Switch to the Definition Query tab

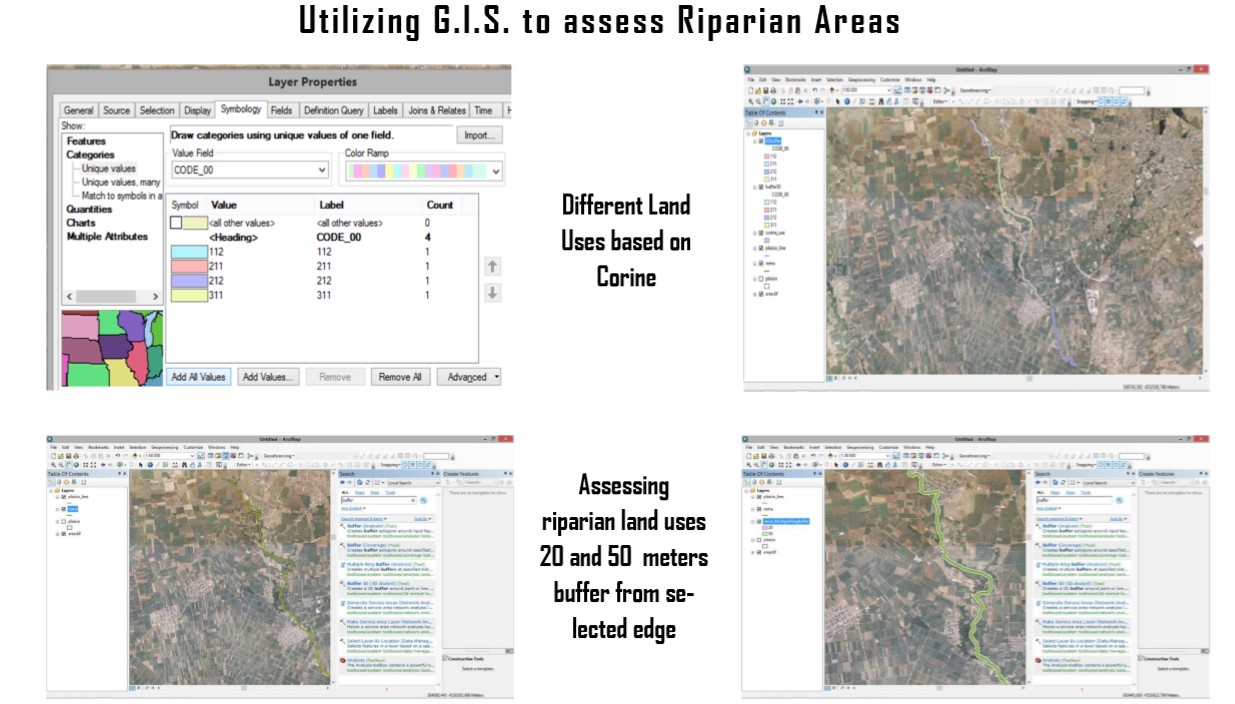coord(333,110)
